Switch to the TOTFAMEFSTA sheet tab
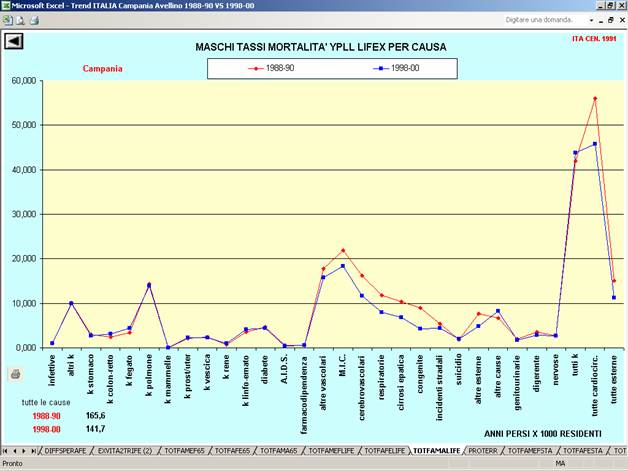The width and height of the screenshot is (628, 471). [530, 451]
